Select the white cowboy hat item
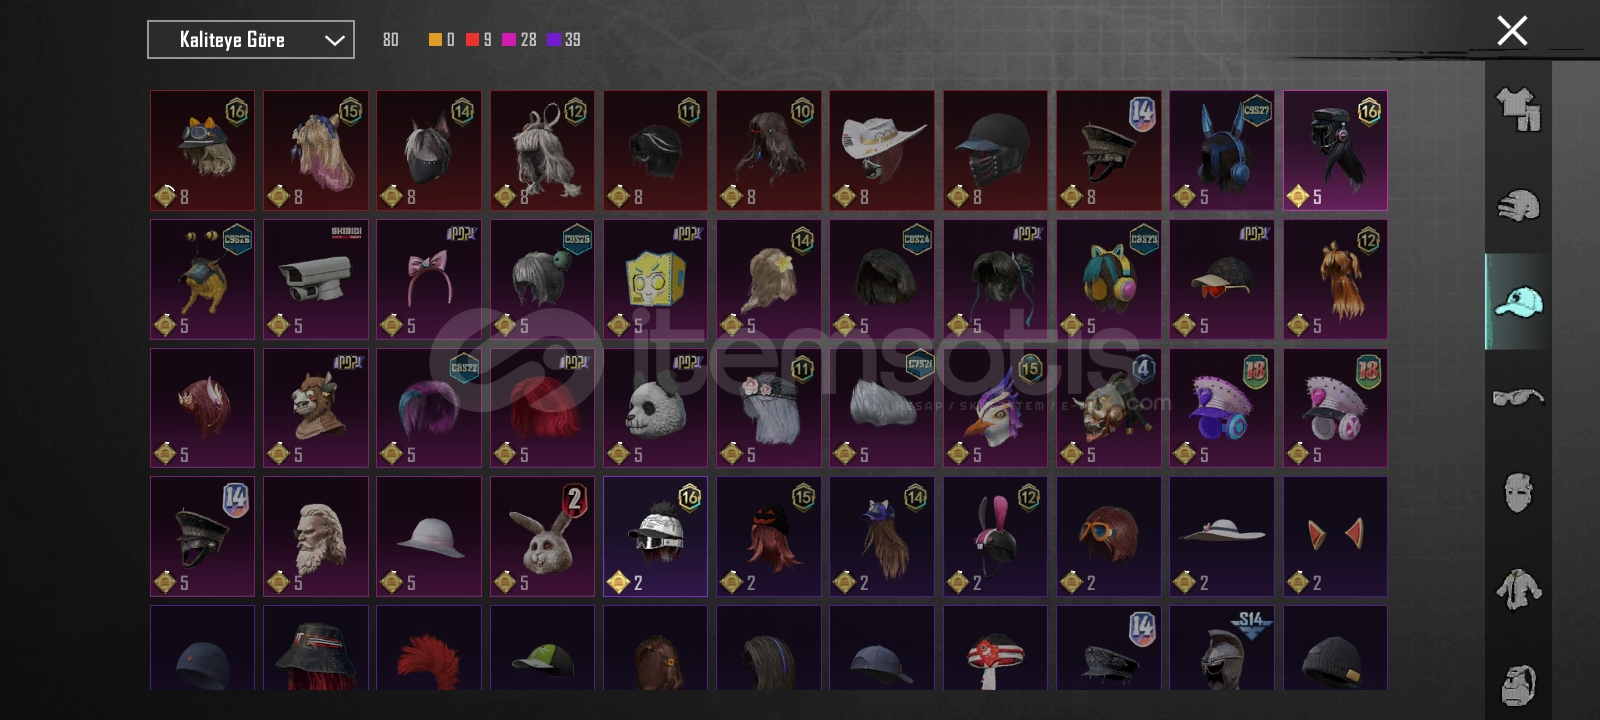1600x720 pixels. coord(882,151)
